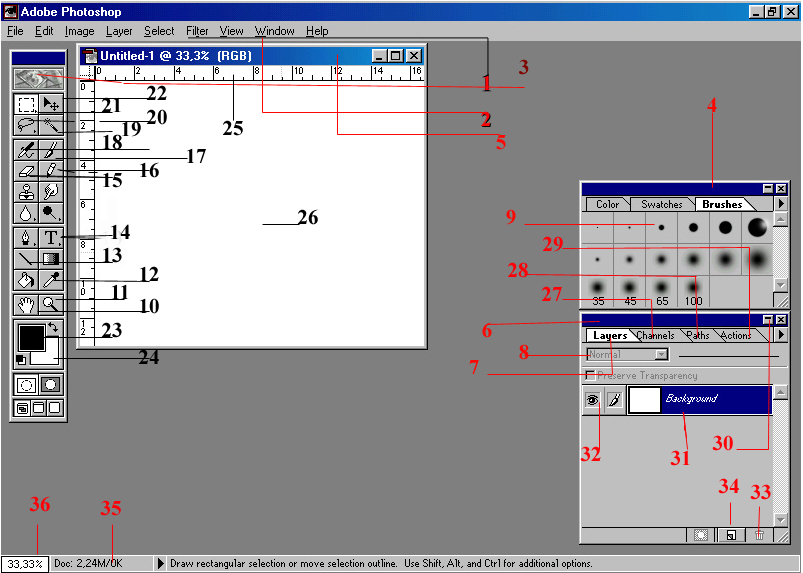Open the Layer menu
The width and height of the screenshot is (803, 573).
119,31
